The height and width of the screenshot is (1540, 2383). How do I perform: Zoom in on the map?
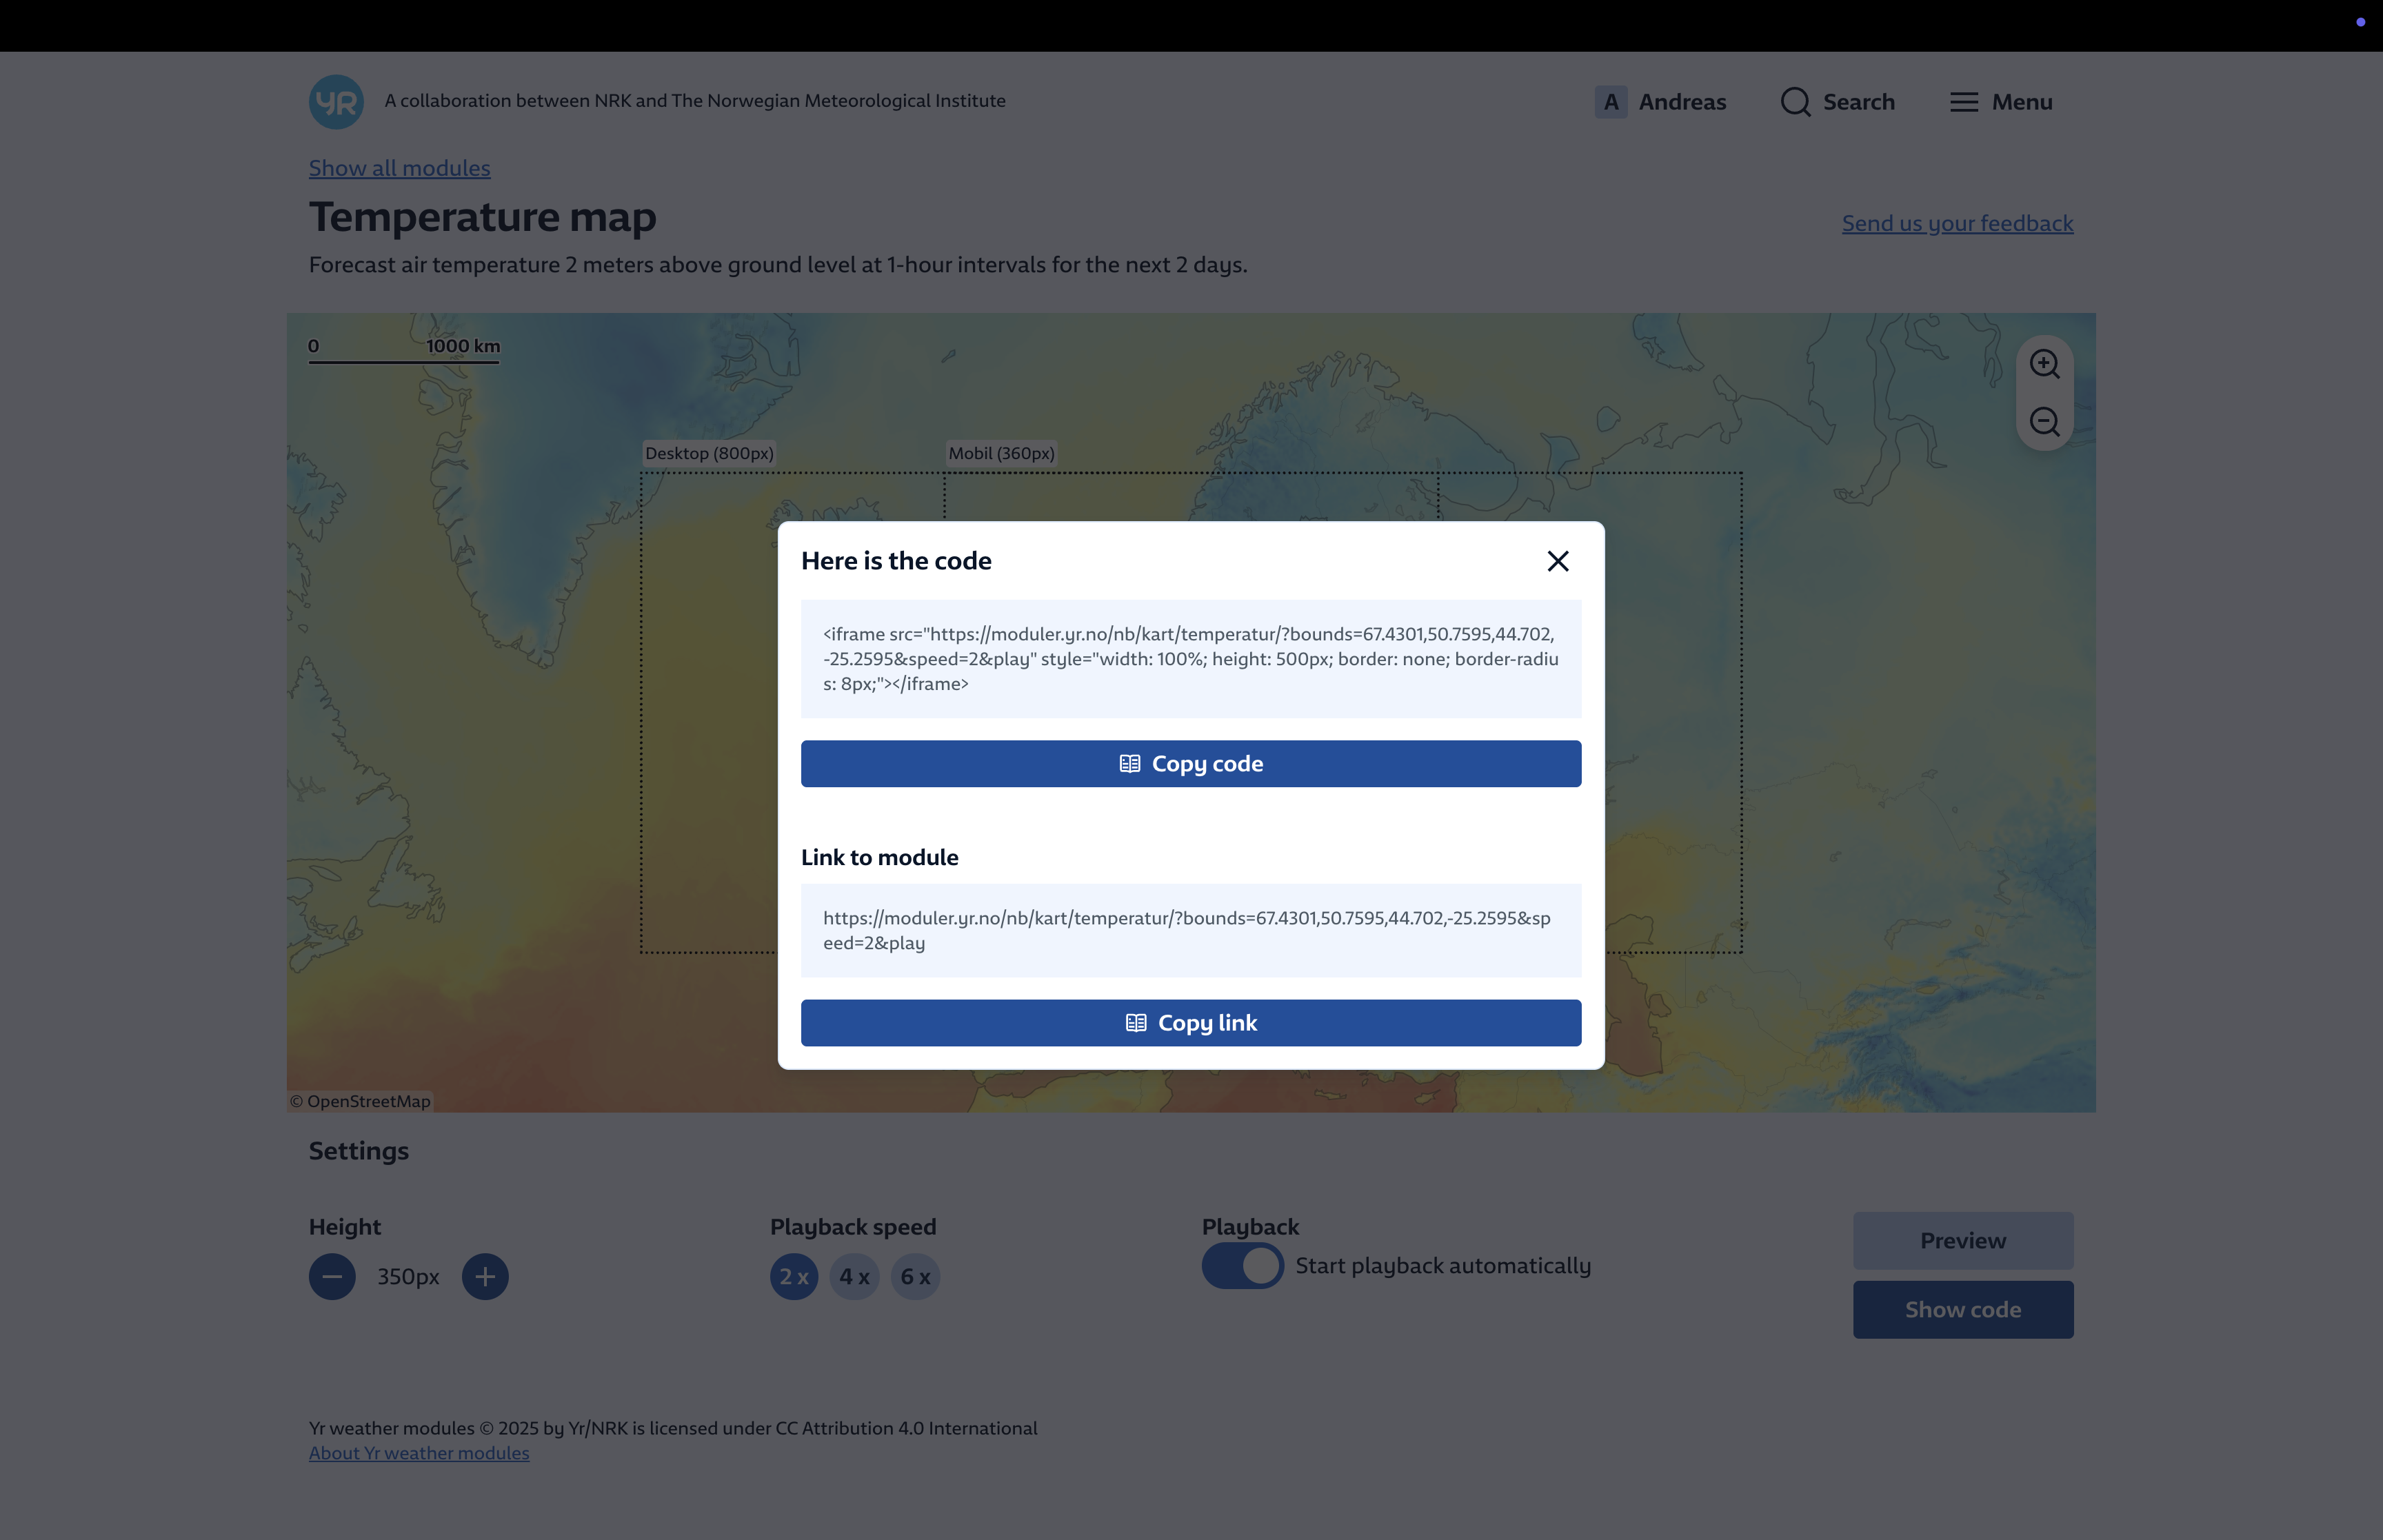2043,364
